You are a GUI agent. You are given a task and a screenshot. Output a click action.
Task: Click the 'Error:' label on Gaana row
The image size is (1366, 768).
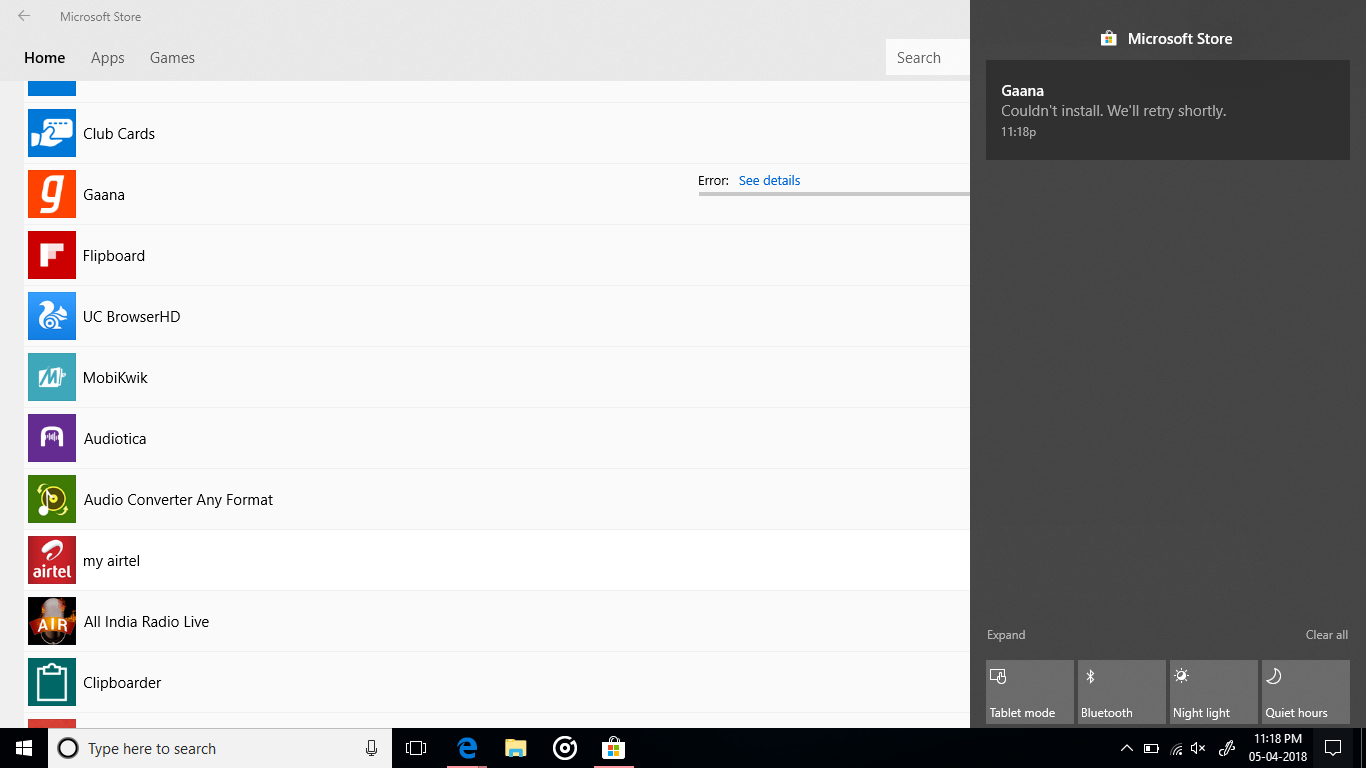point(713,181)
